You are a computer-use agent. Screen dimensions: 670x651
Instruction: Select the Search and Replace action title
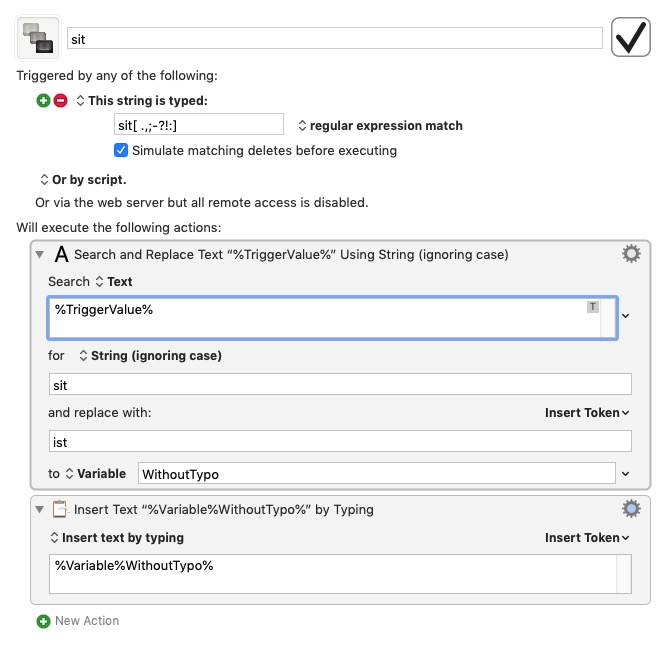point(291,255)
